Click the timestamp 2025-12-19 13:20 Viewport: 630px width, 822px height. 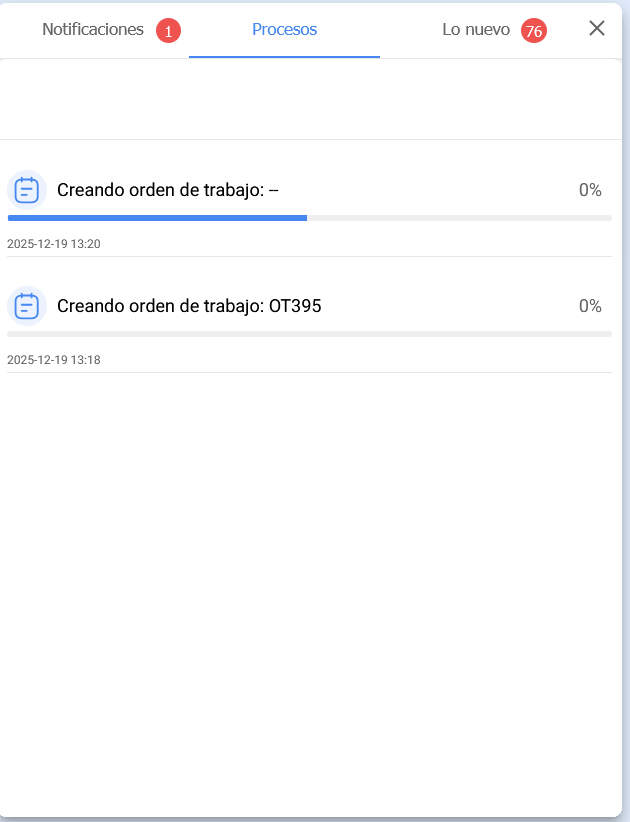54,244
